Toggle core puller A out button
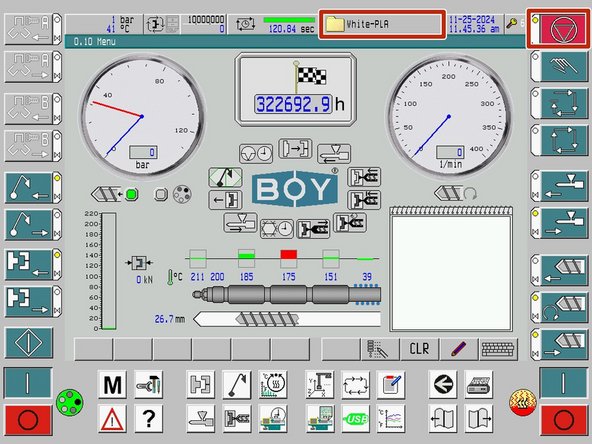The width and height of the screenshot is (592, 444). coord(33,67)
